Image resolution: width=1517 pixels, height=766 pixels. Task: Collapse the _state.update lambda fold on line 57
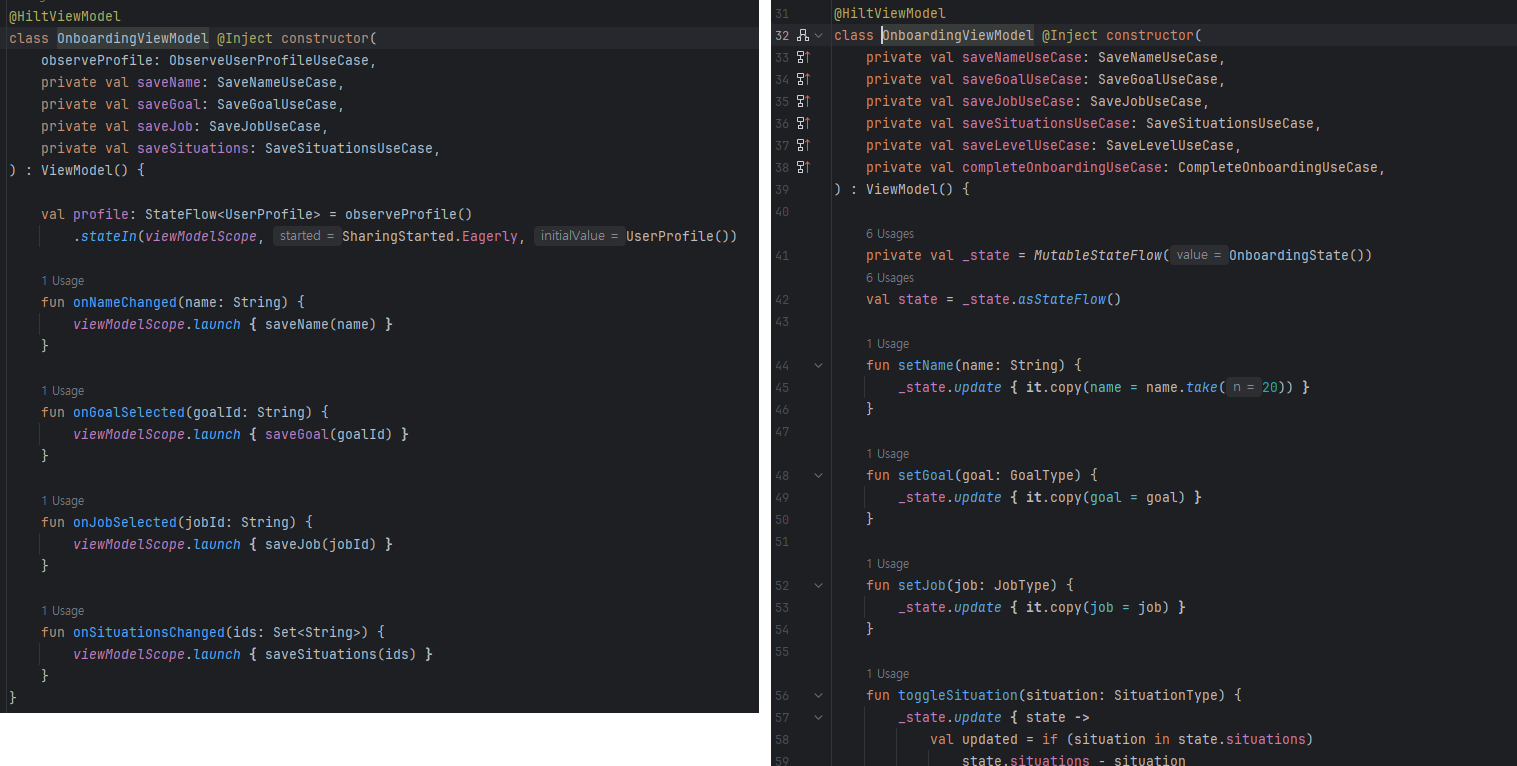(x=818, y=717)
